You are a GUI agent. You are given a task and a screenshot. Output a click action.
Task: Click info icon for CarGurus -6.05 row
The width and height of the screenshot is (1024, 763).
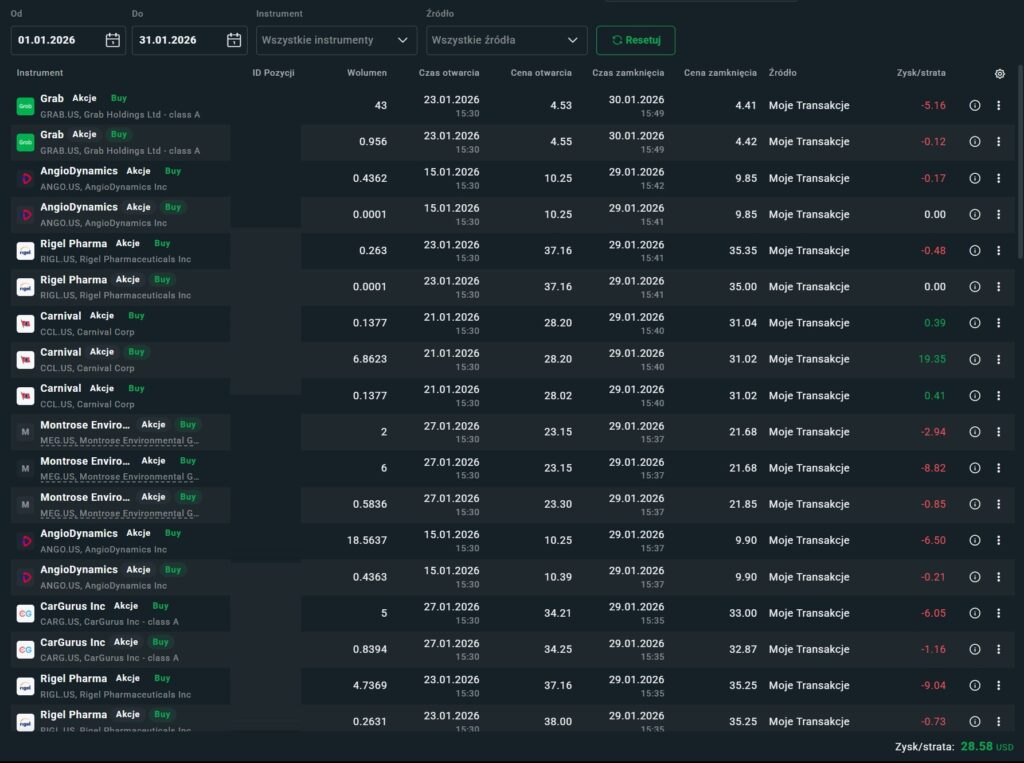pos(975,613)
